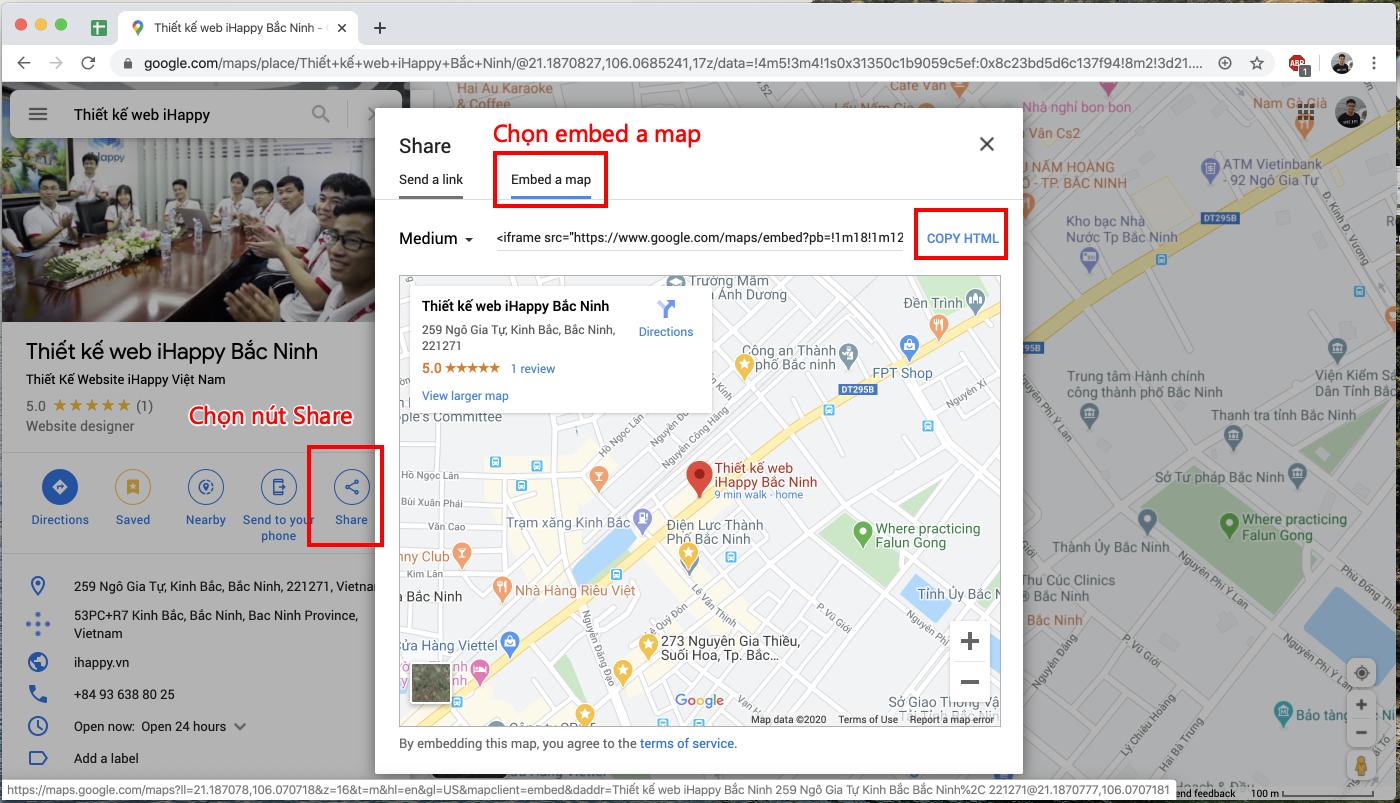The width and height of the screenshot is (1400, 803).
Task: Close the Share dialog with X
Action: tap(987, 144)
